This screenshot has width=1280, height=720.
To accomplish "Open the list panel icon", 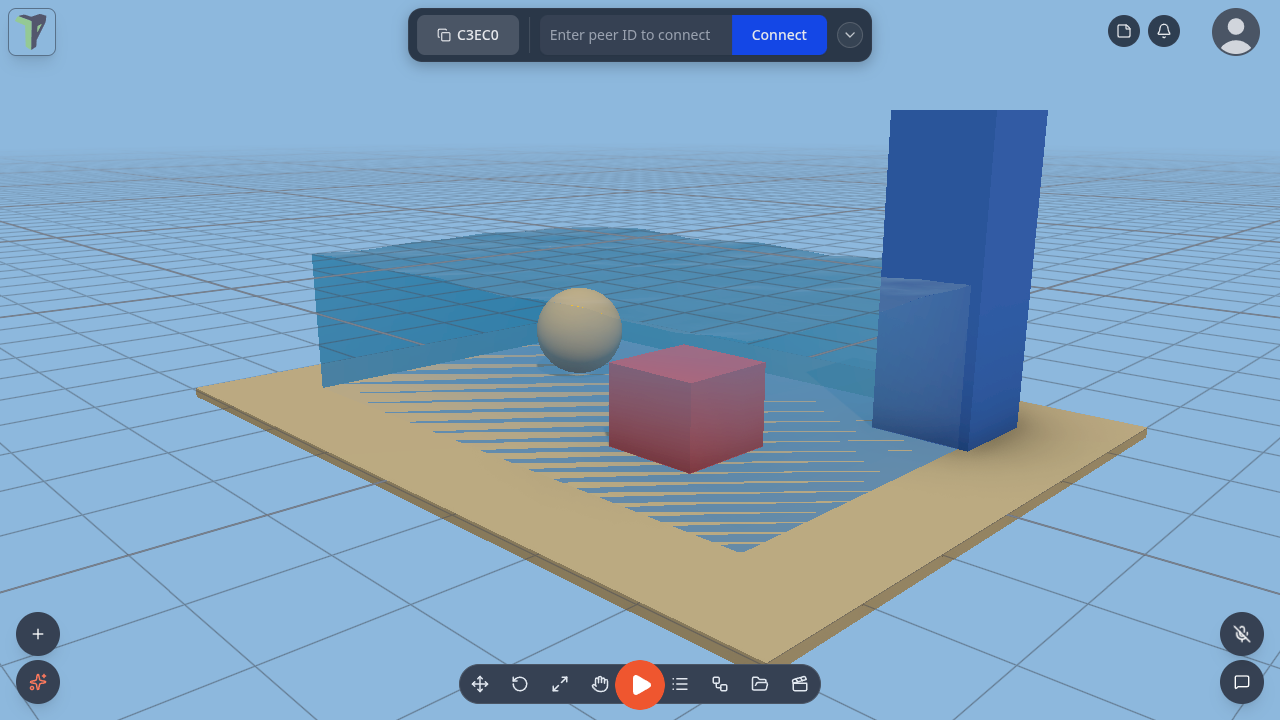I will (680, 684).
